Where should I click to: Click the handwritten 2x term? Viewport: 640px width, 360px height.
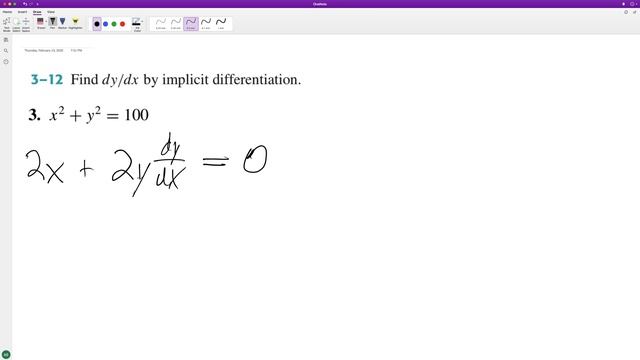pyautogui.click(x=45, y=166)
